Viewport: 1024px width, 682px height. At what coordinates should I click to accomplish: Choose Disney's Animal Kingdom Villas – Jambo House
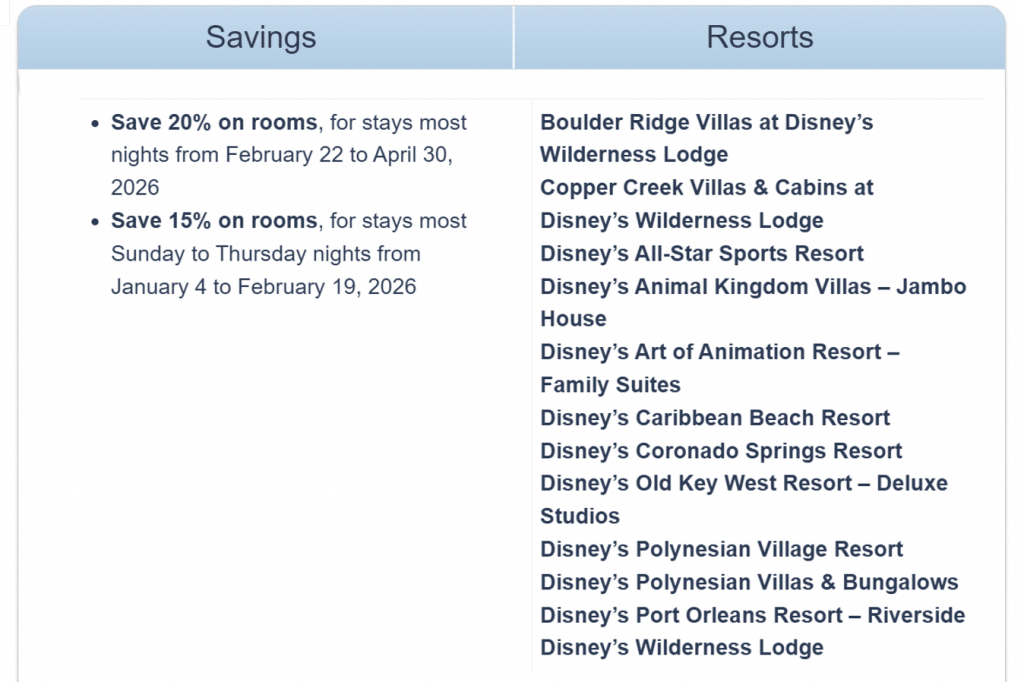(752, 287)
